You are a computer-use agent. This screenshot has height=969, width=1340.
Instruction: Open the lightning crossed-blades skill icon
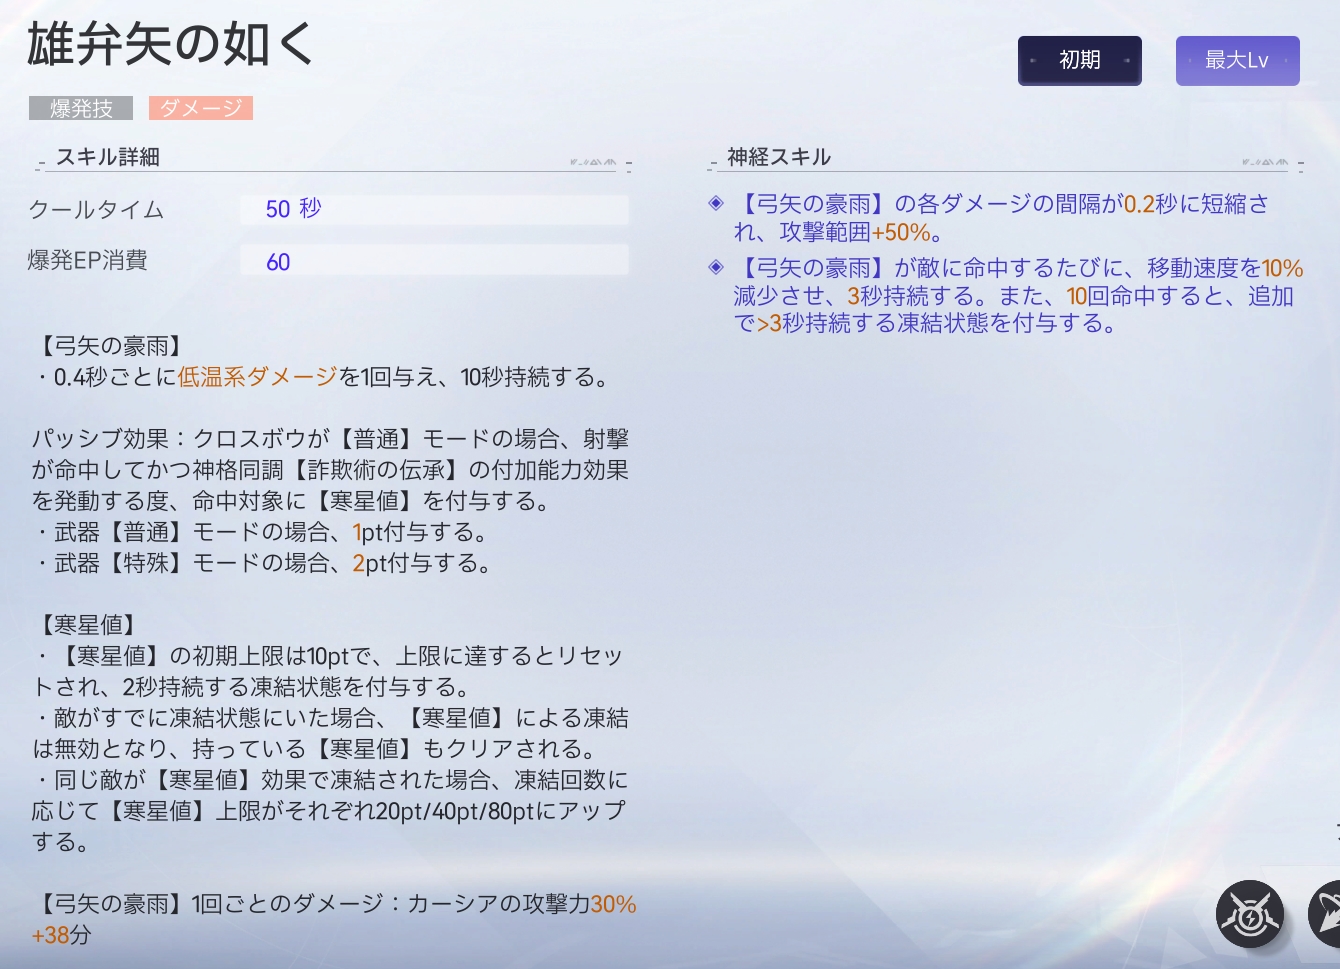[1249, 914]
